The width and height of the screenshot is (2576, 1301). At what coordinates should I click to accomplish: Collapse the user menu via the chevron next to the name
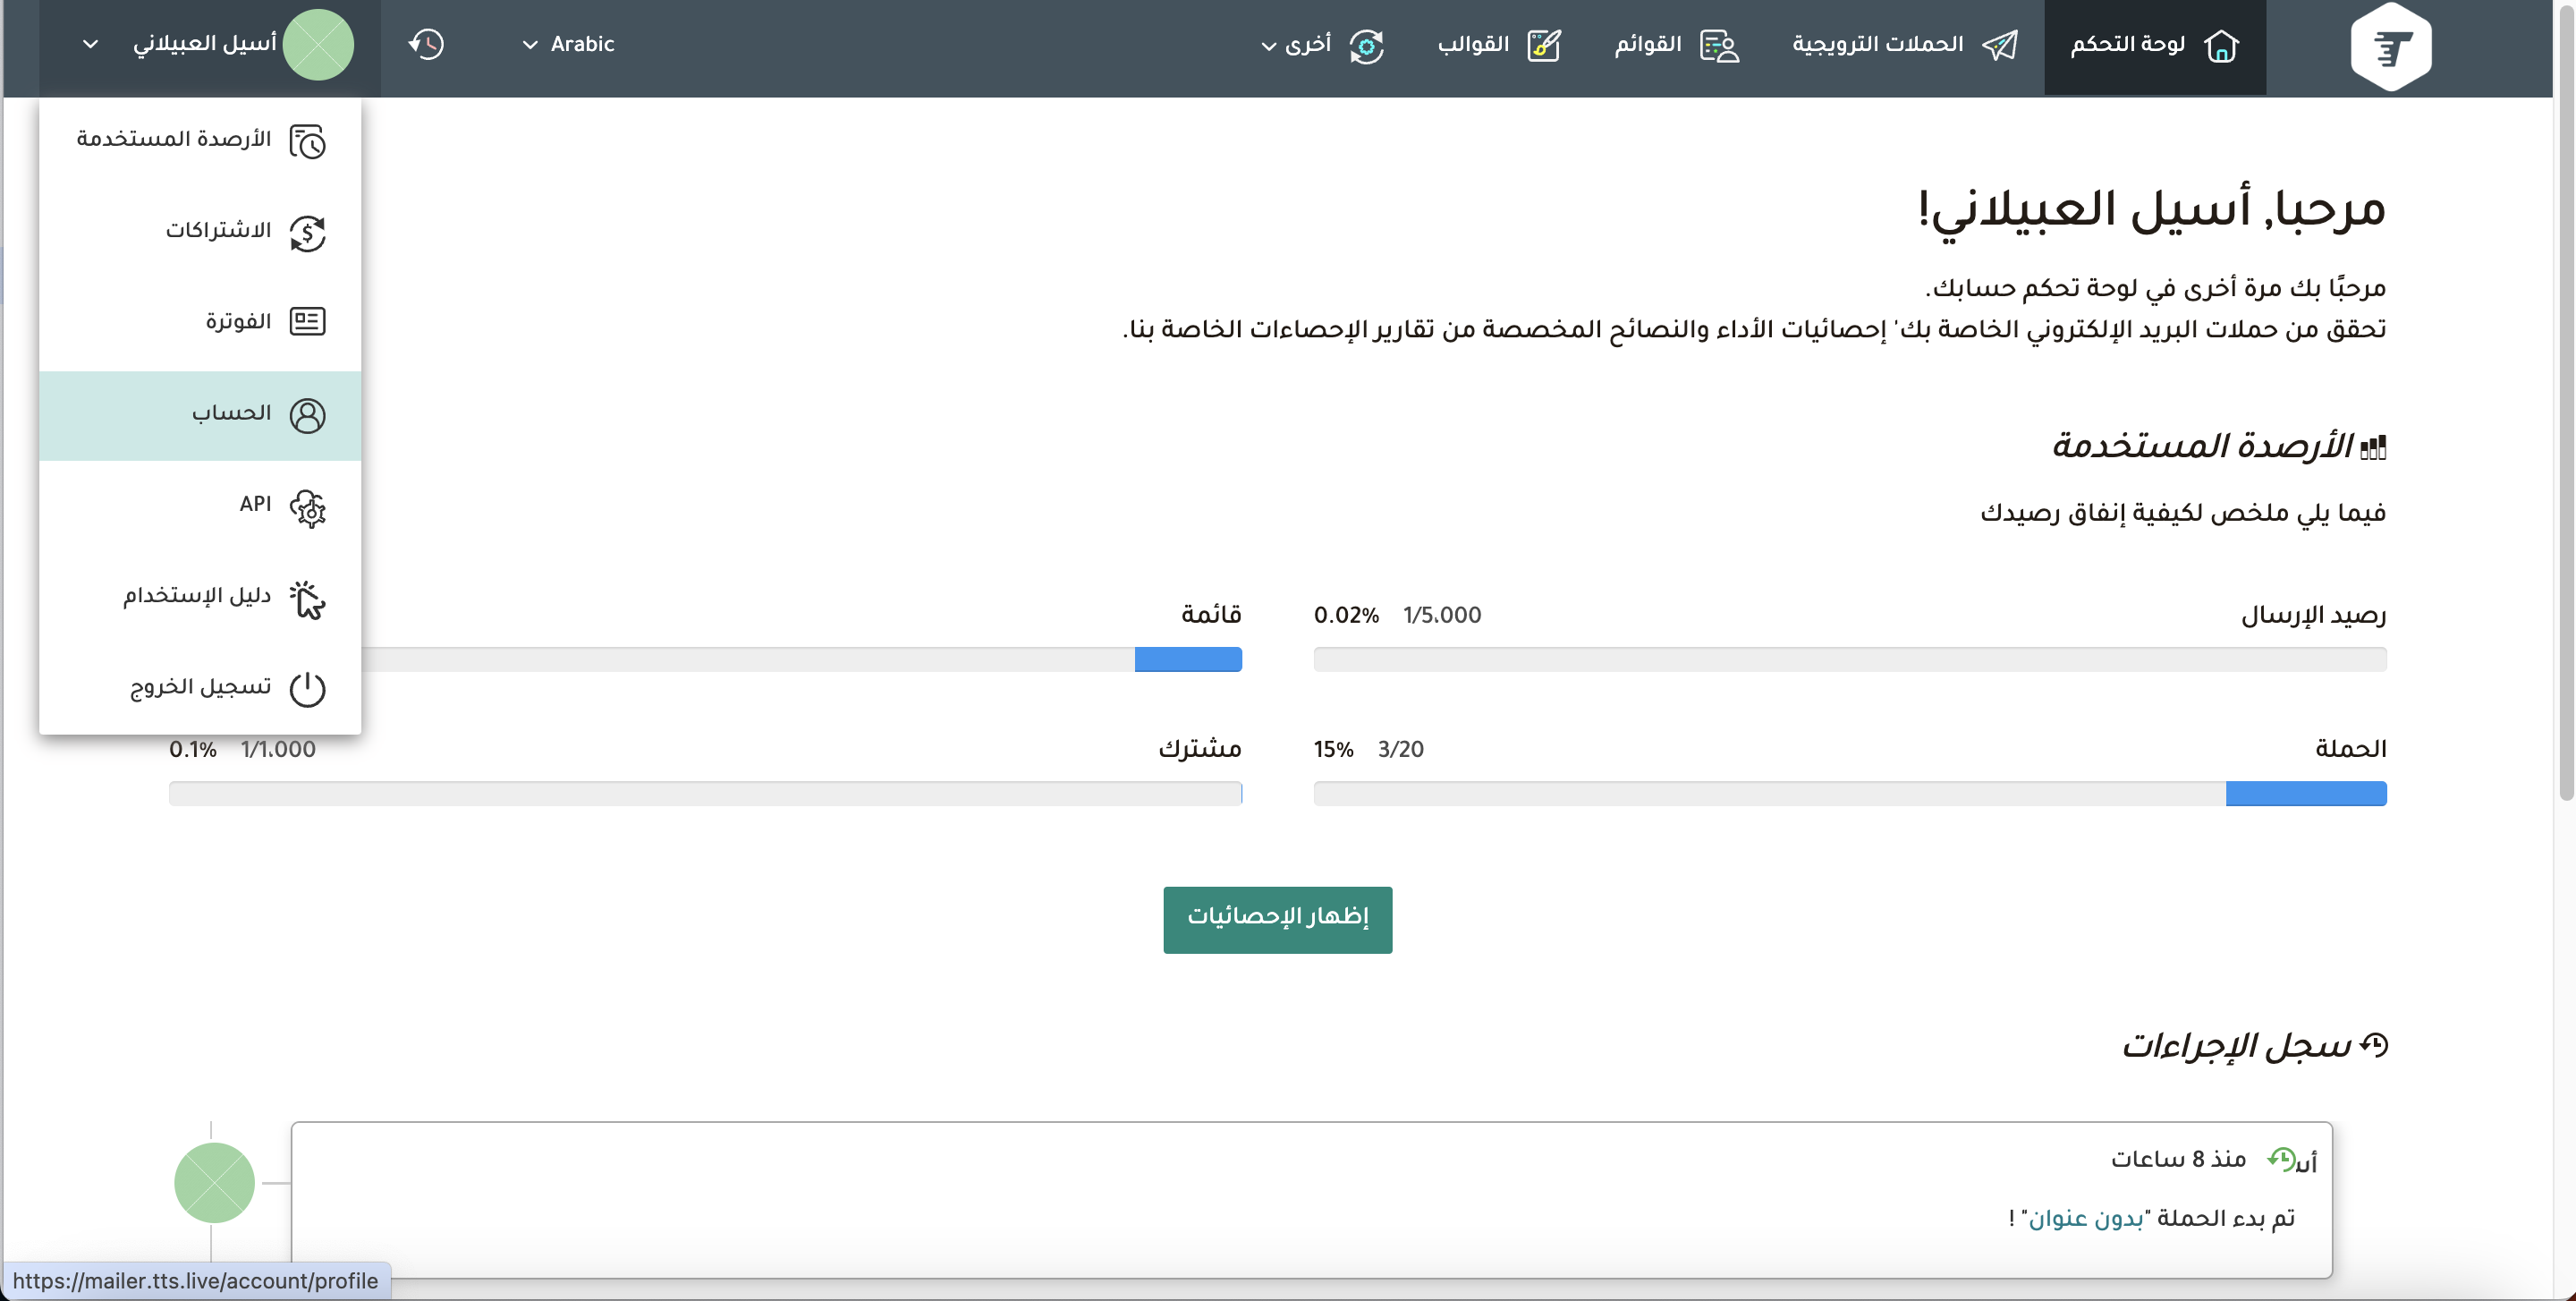pos(90,44)
